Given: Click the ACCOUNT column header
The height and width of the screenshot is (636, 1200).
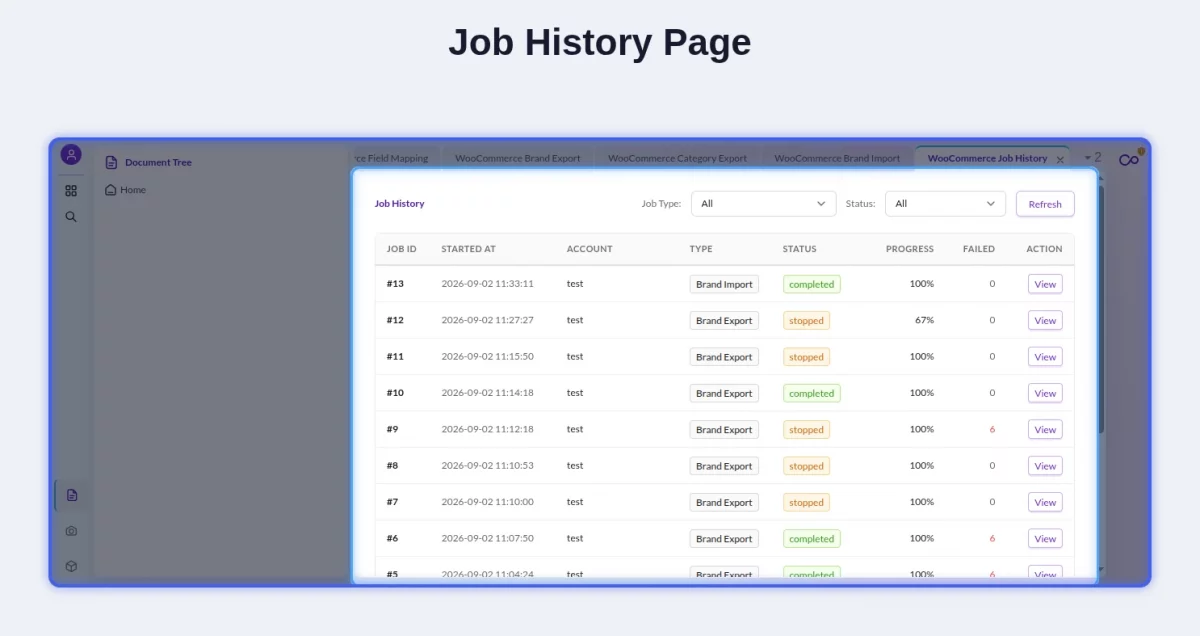Looking at the screenshot, I should coord(589,249).
